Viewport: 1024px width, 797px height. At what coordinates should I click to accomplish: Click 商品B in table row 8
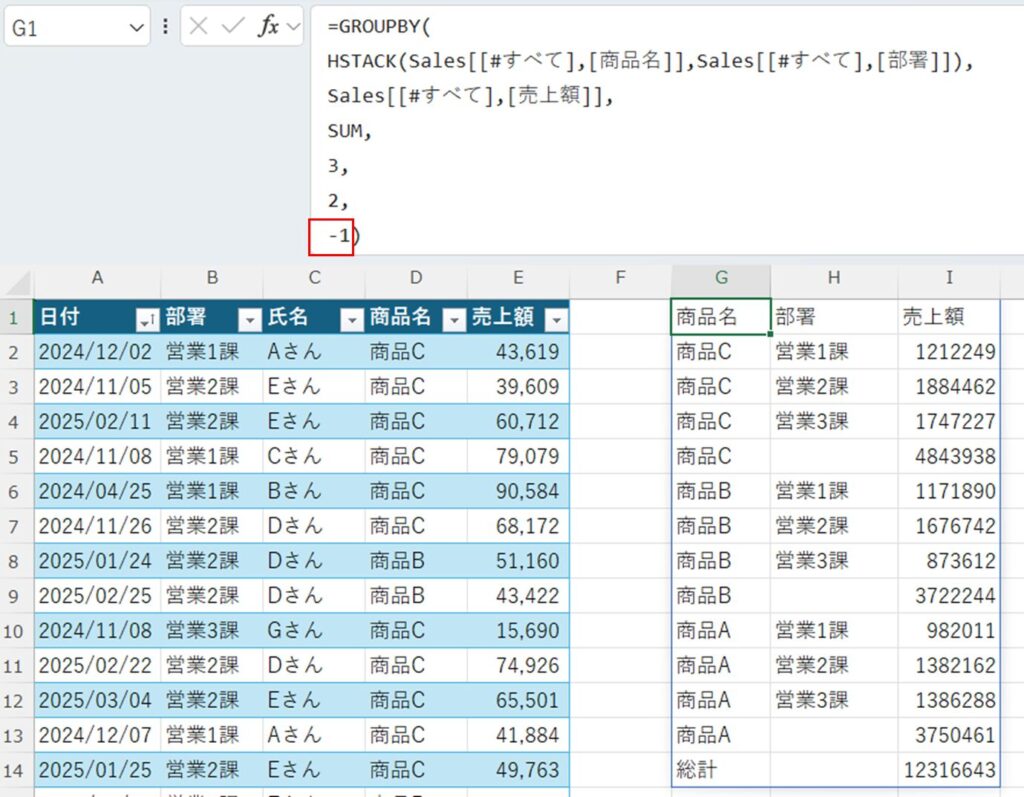[x=416, y=561]
